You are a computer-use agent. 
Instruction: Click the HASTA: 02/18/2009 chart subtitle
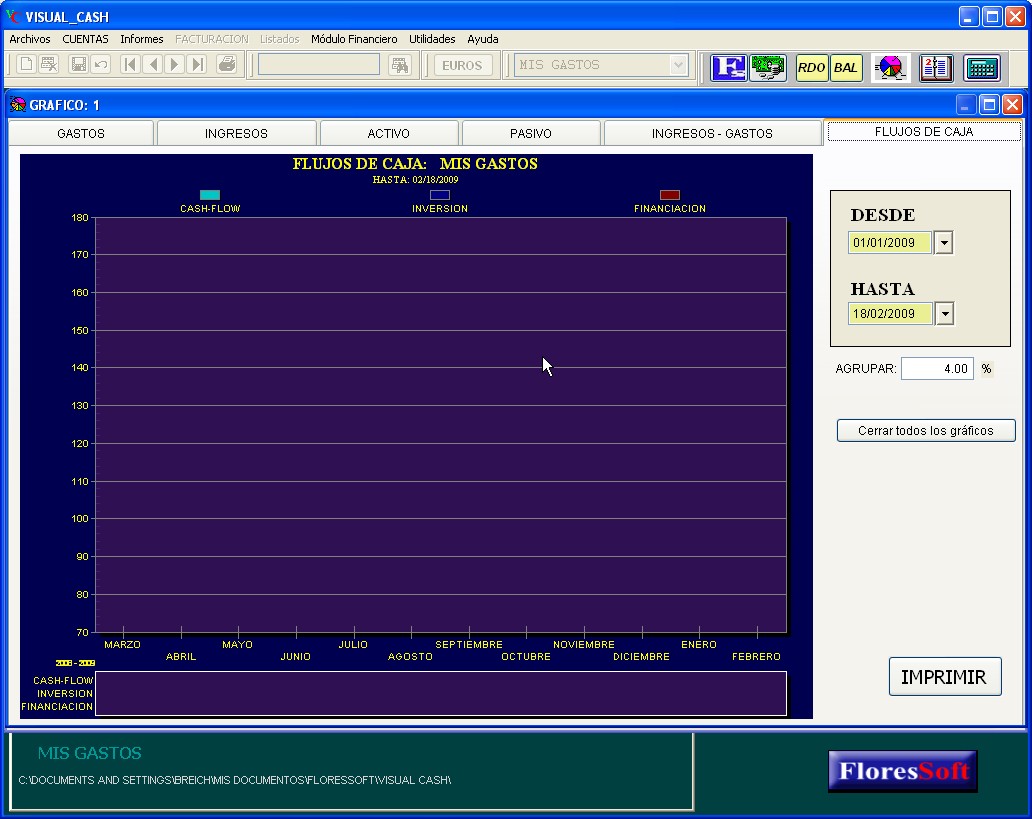pos(415,180)
